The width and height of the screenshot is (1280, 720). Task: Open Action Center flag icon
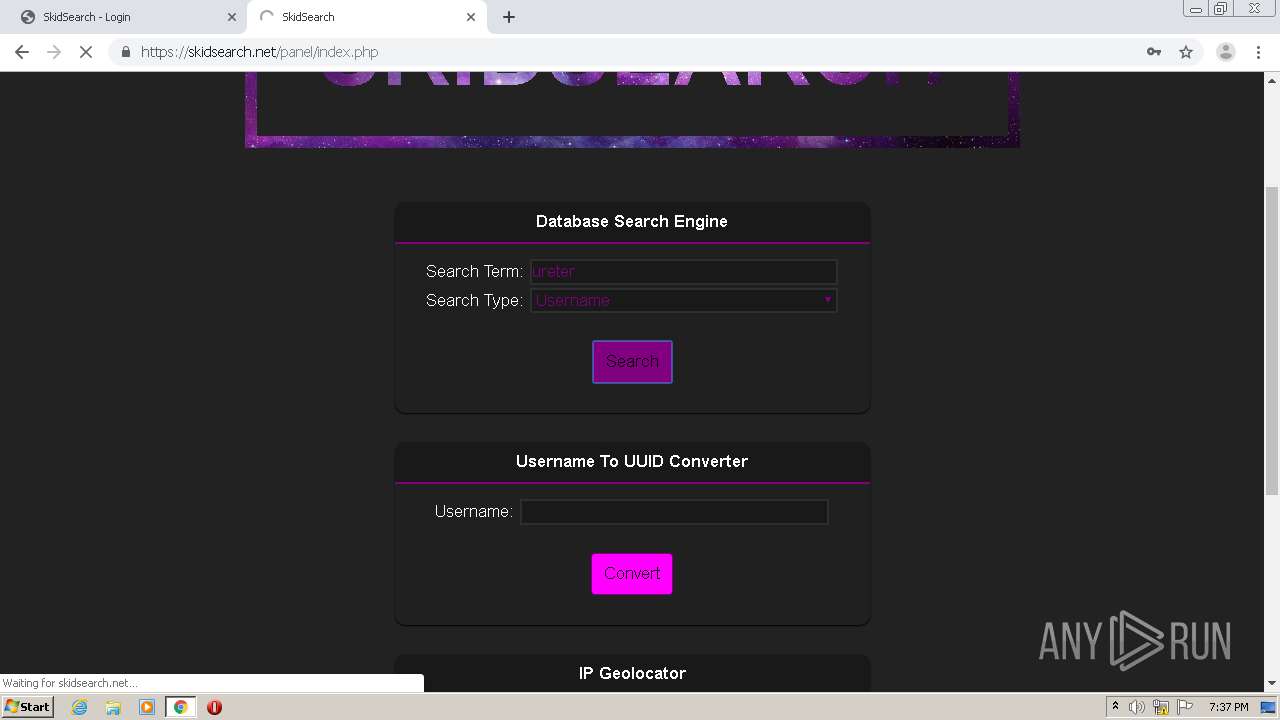[1185, 707]
